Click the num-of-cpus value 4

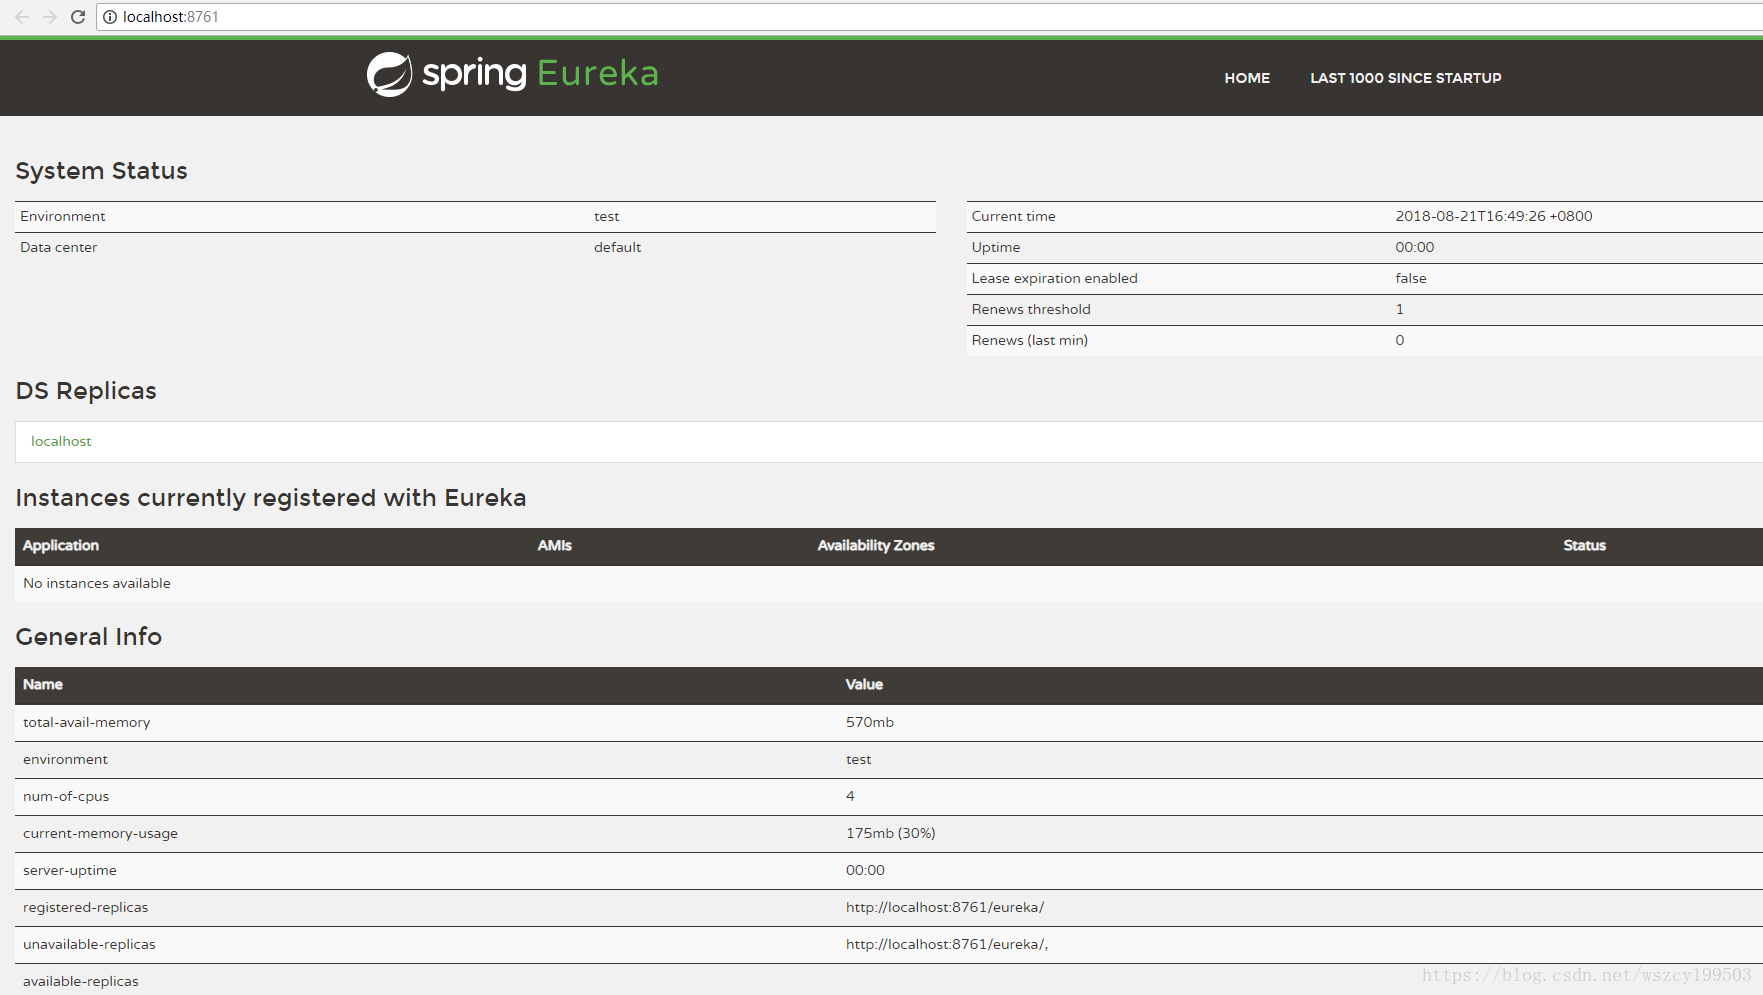[x=850, y=796]
